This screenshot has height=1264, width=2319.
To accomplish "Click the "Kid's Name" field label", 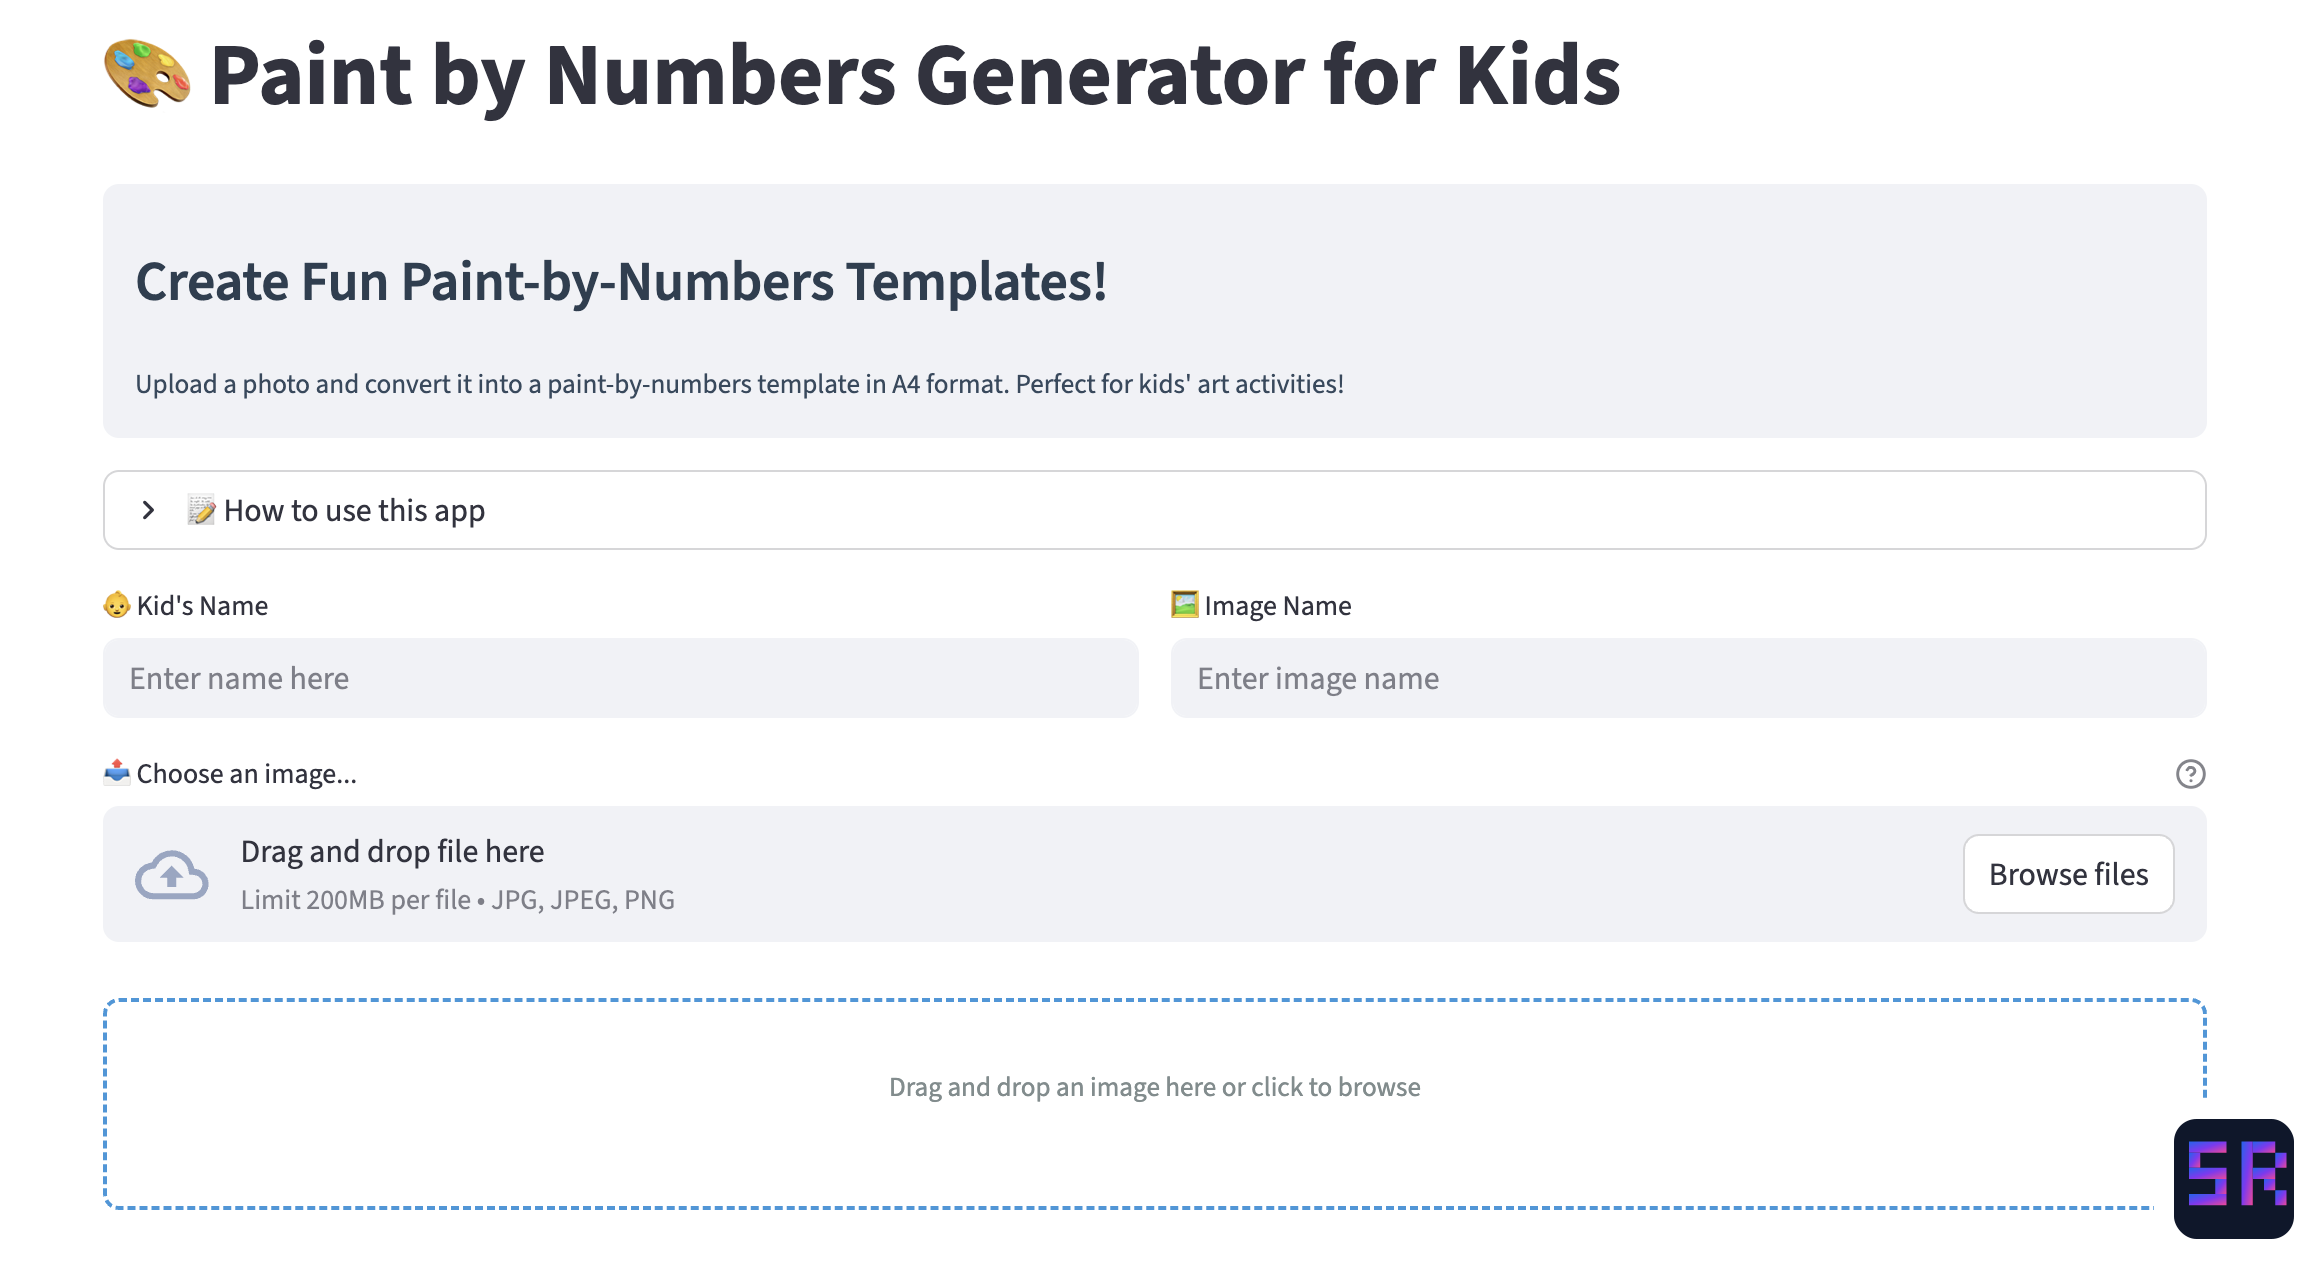I will [202, 606].
